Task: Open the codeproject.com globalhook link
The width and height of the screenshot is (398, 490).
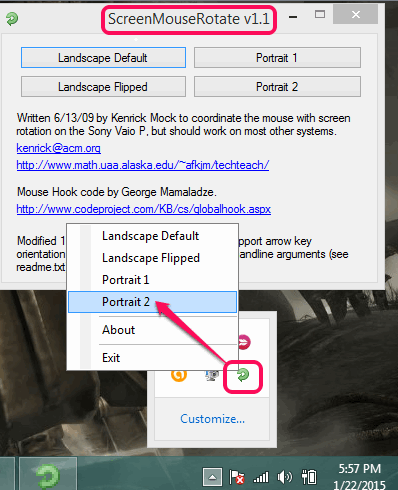Action: tap(144, 209)
